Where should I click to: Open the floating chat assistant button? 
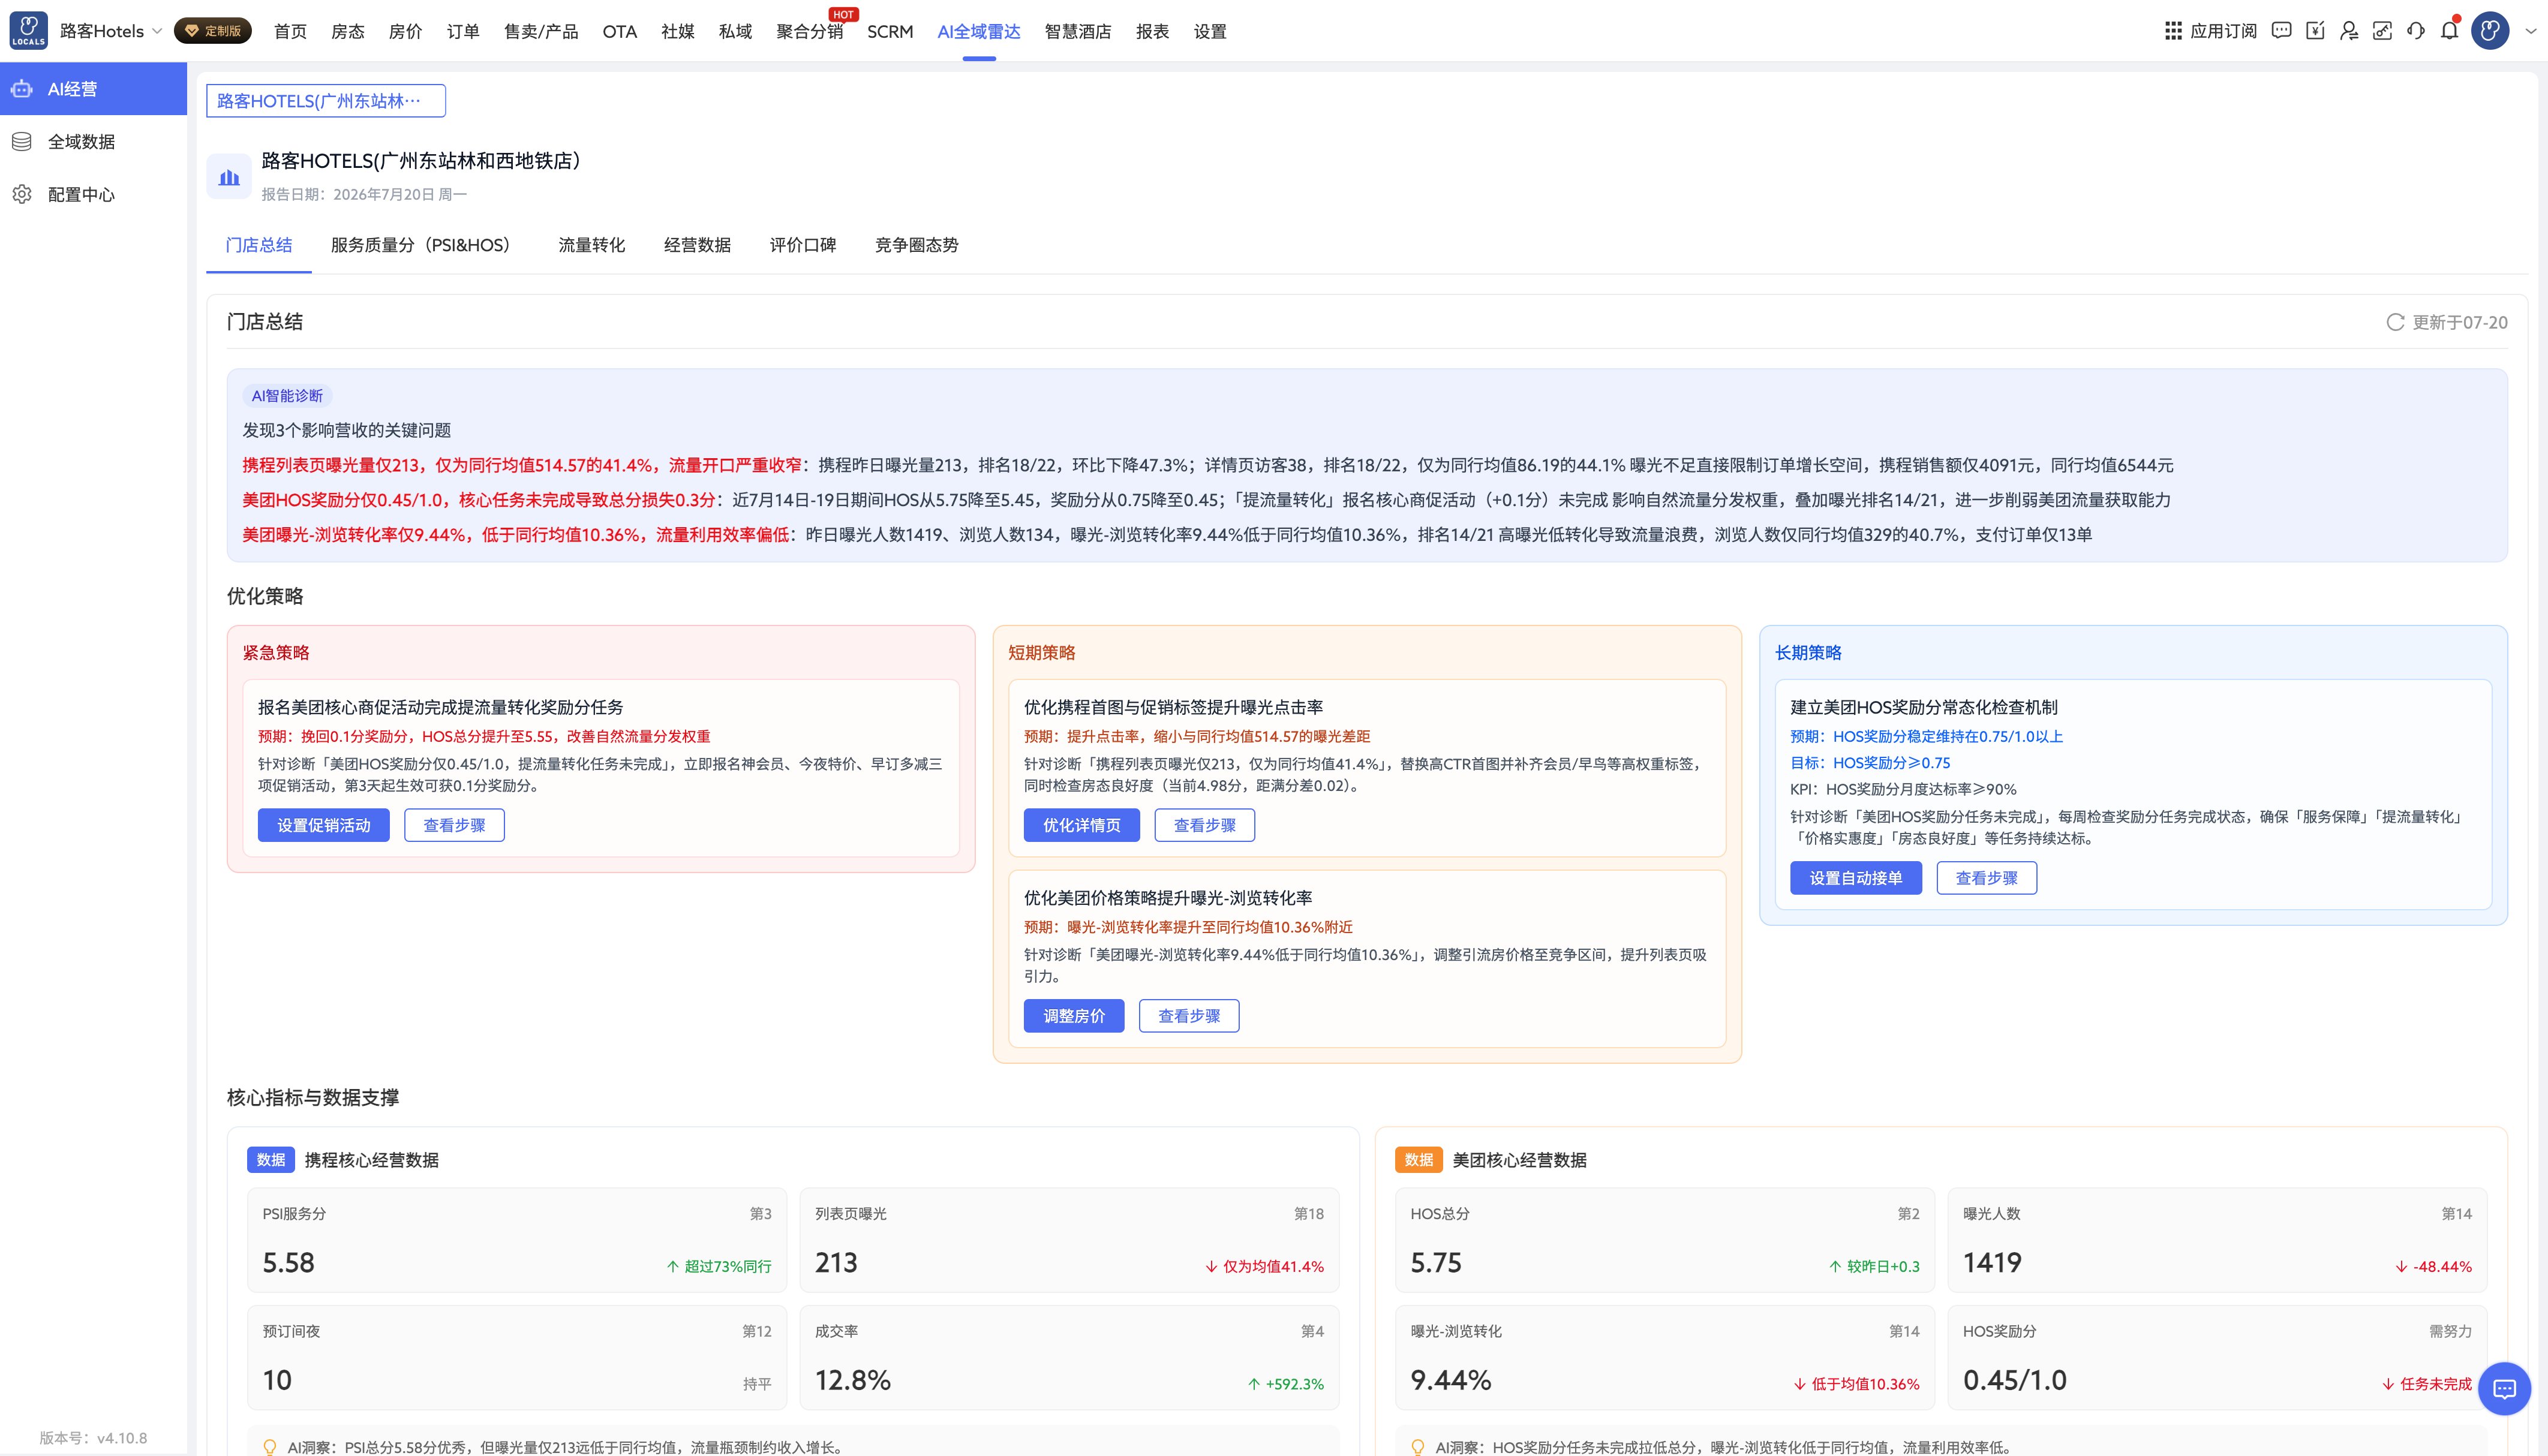tap(2504, 1389)
